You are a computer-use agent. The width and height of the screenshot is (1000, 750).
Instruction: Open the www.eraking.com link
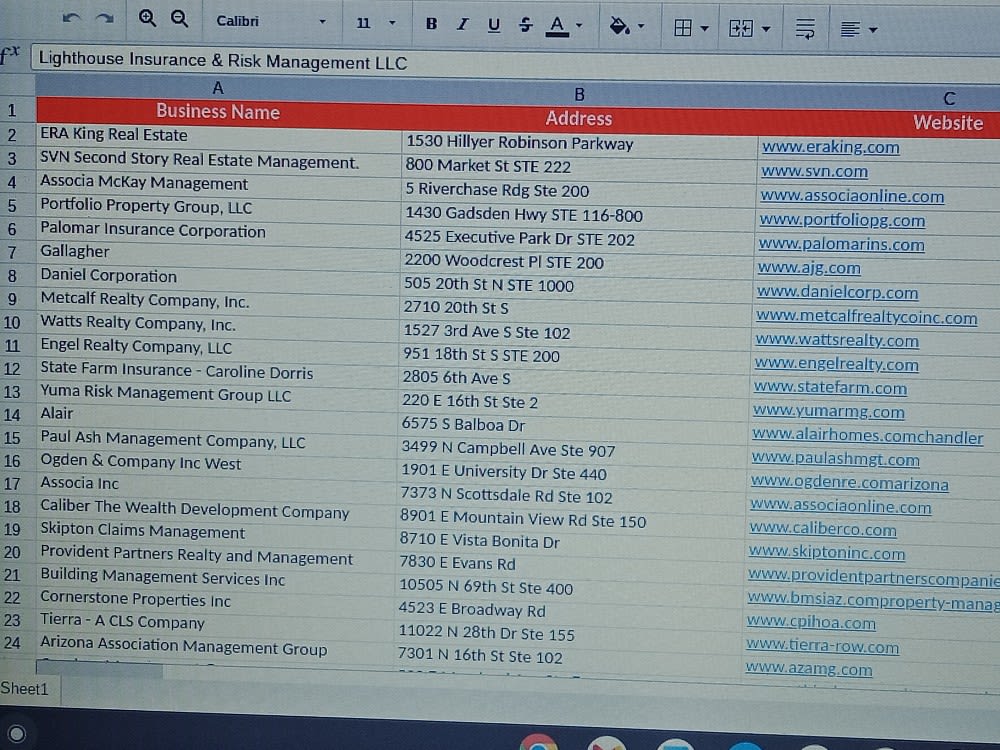coord(830,147)
